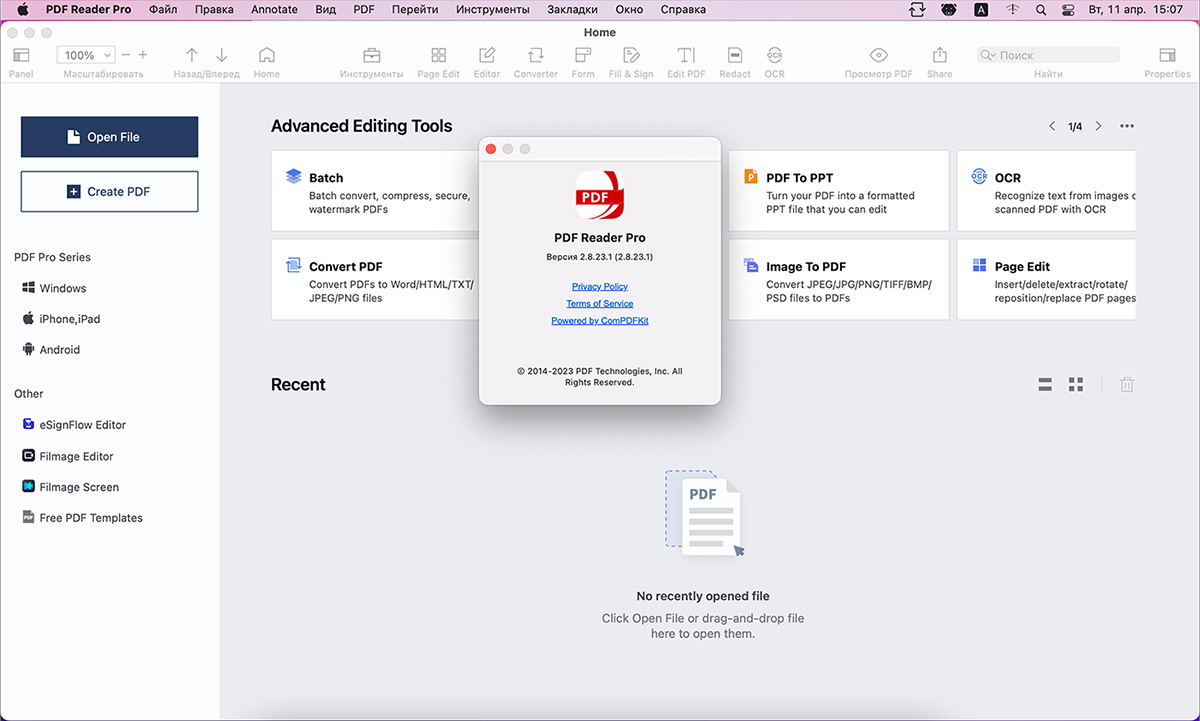
Task: Open the Properties panel icon
Action: (1167, 55)
